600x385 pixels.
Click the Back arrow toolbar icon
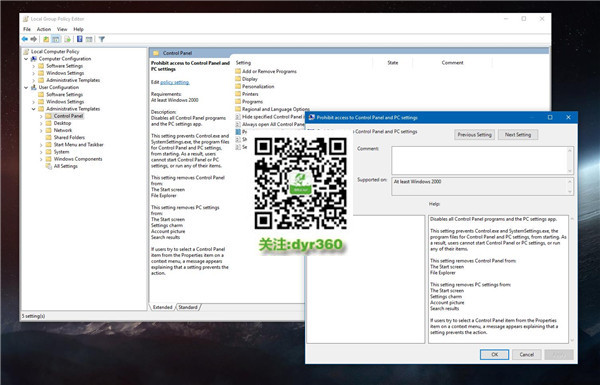[25, 39]
